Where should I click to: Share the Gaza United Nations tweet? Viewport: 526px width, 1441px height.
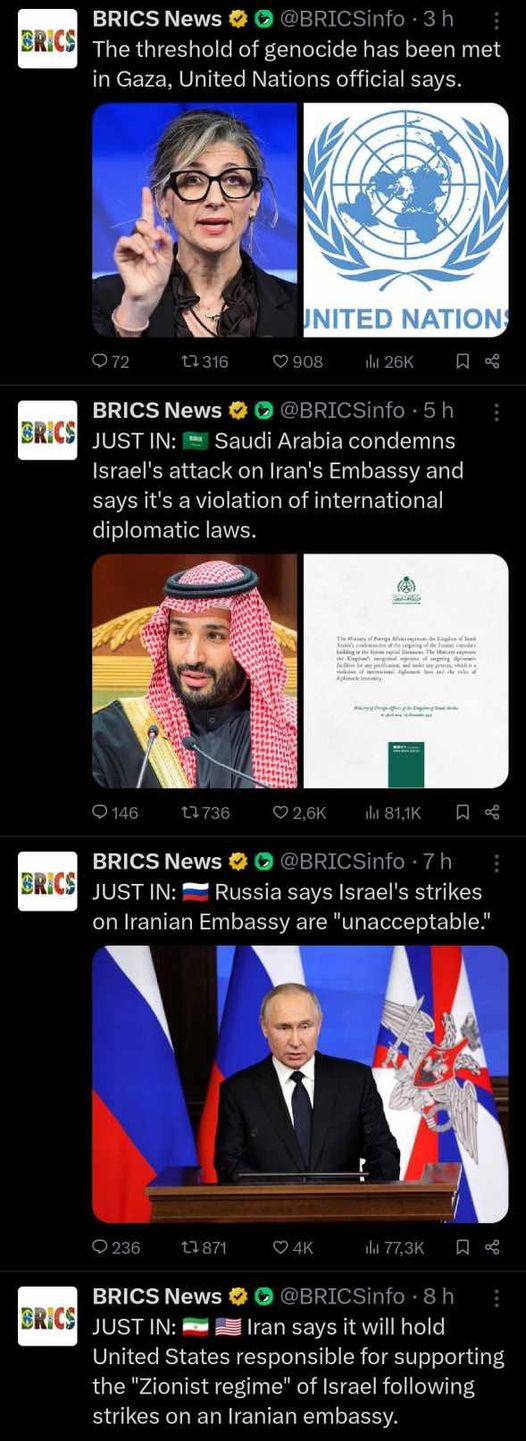coord(492,361)
